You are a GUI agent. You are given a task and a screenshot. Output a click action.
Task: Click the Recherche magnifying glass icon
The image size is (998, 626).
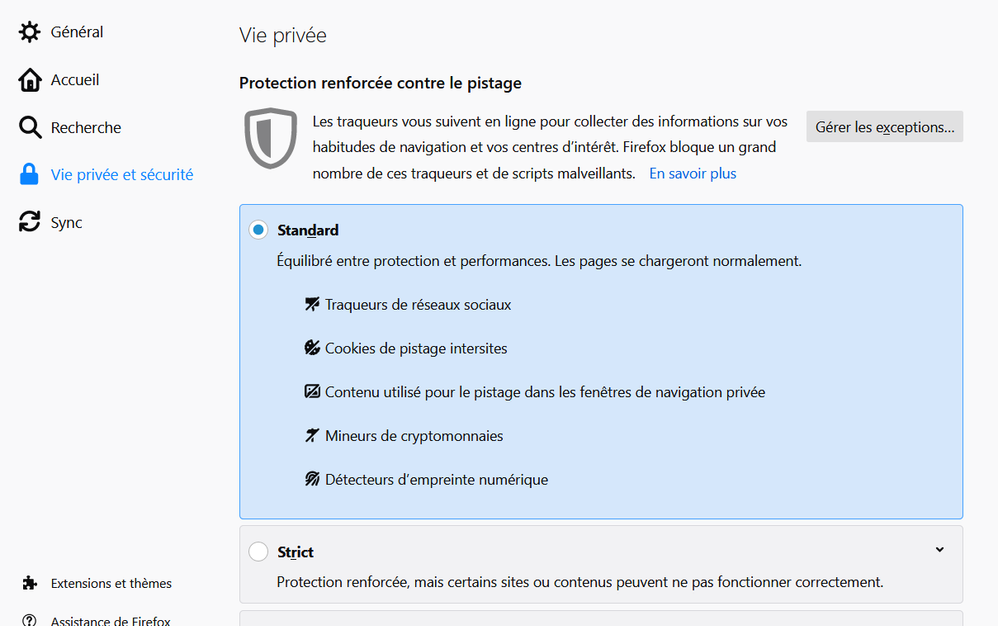(x=29, y=127)
